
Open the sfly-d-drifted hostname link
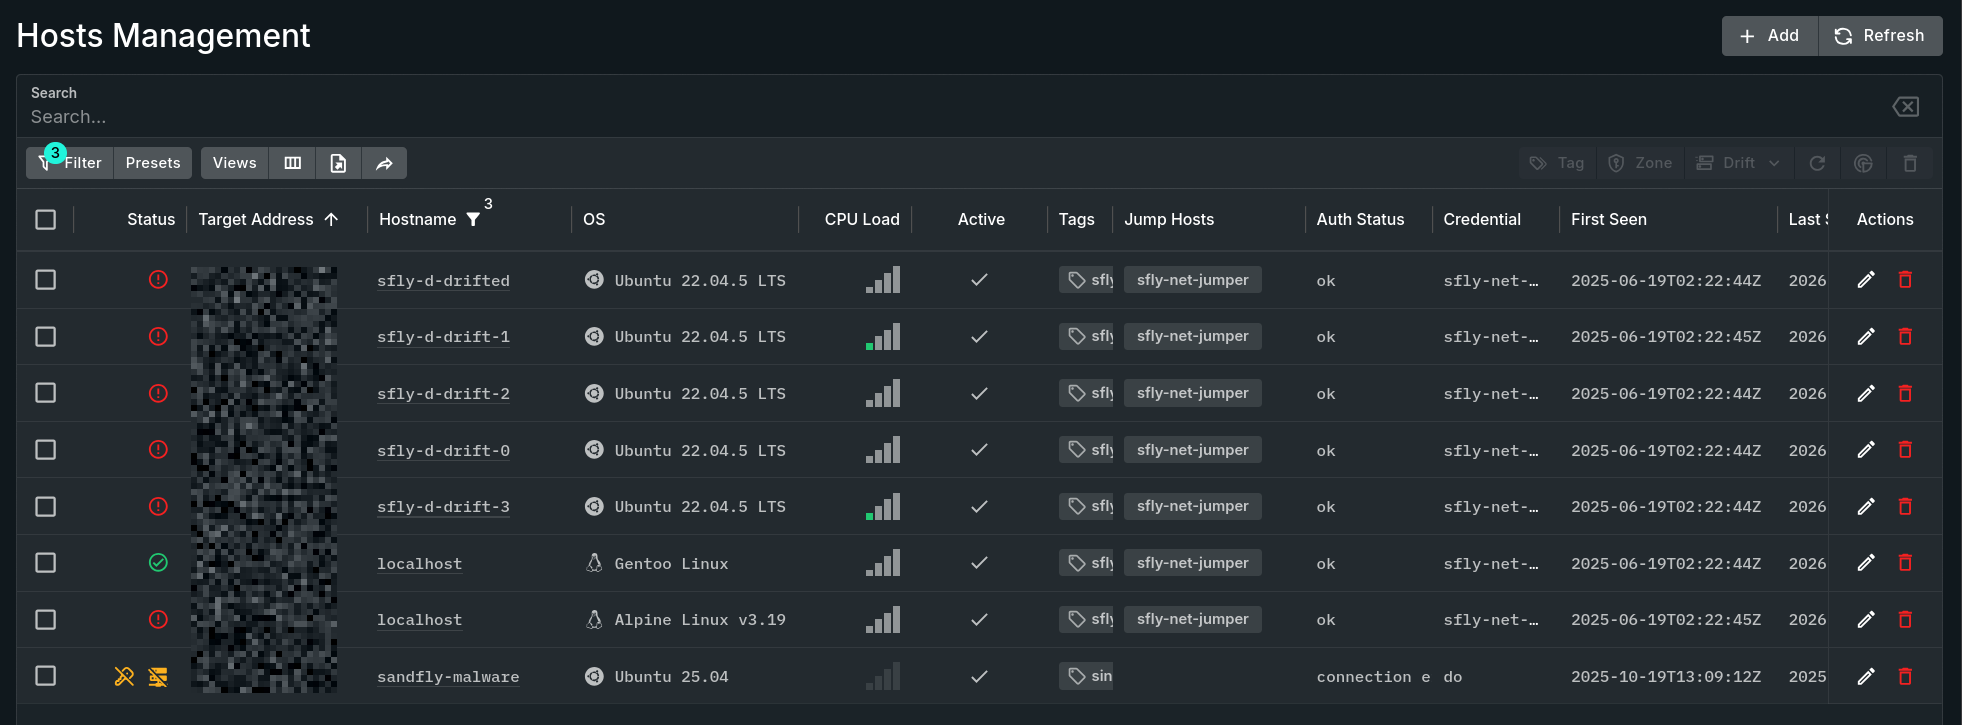coord(443,281)
